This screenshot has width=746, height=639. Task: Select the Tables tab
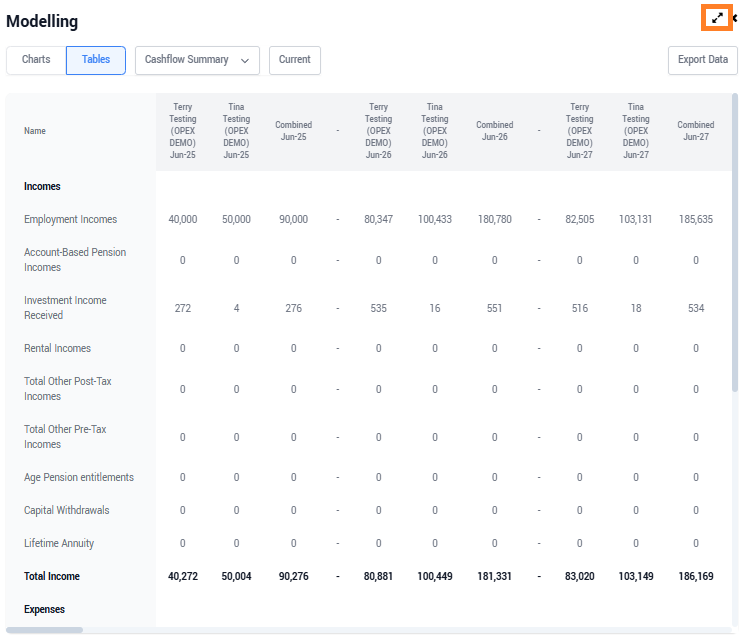pyautogui.click(x=96, y=60)
